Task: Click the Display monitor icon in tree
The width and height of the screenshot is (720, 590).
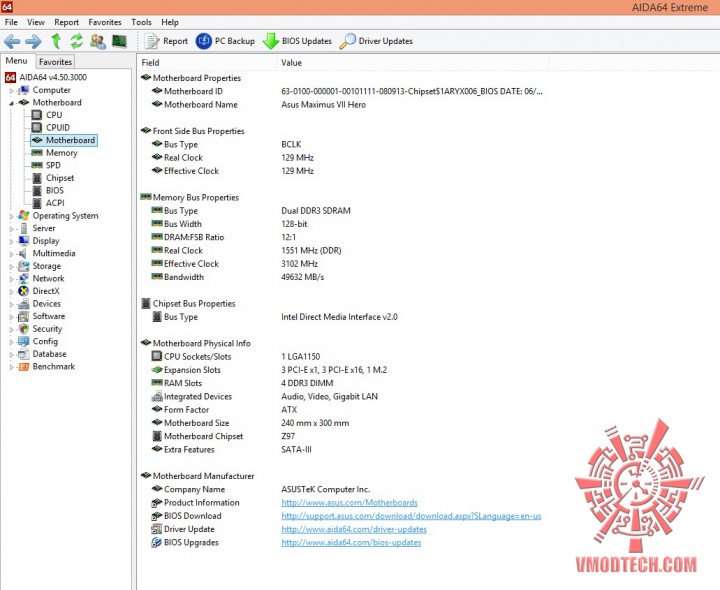Action: tap(23, 241)
